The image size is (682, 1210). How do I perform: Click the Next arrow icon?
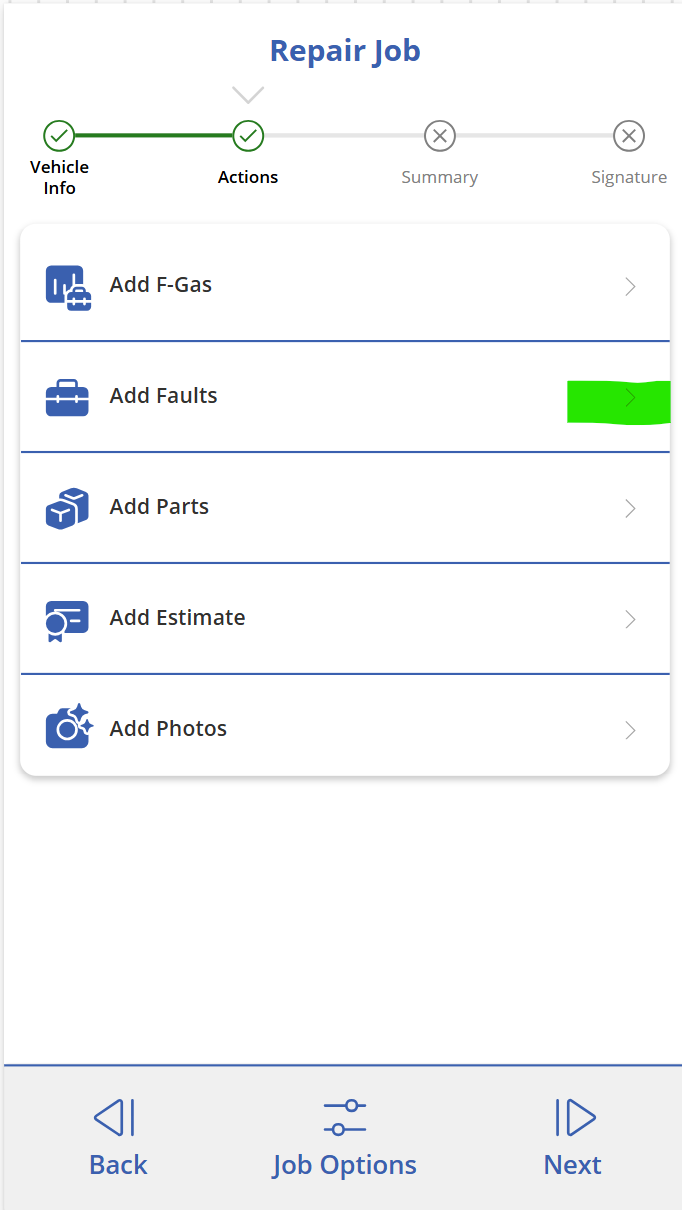coord(575,1117)
